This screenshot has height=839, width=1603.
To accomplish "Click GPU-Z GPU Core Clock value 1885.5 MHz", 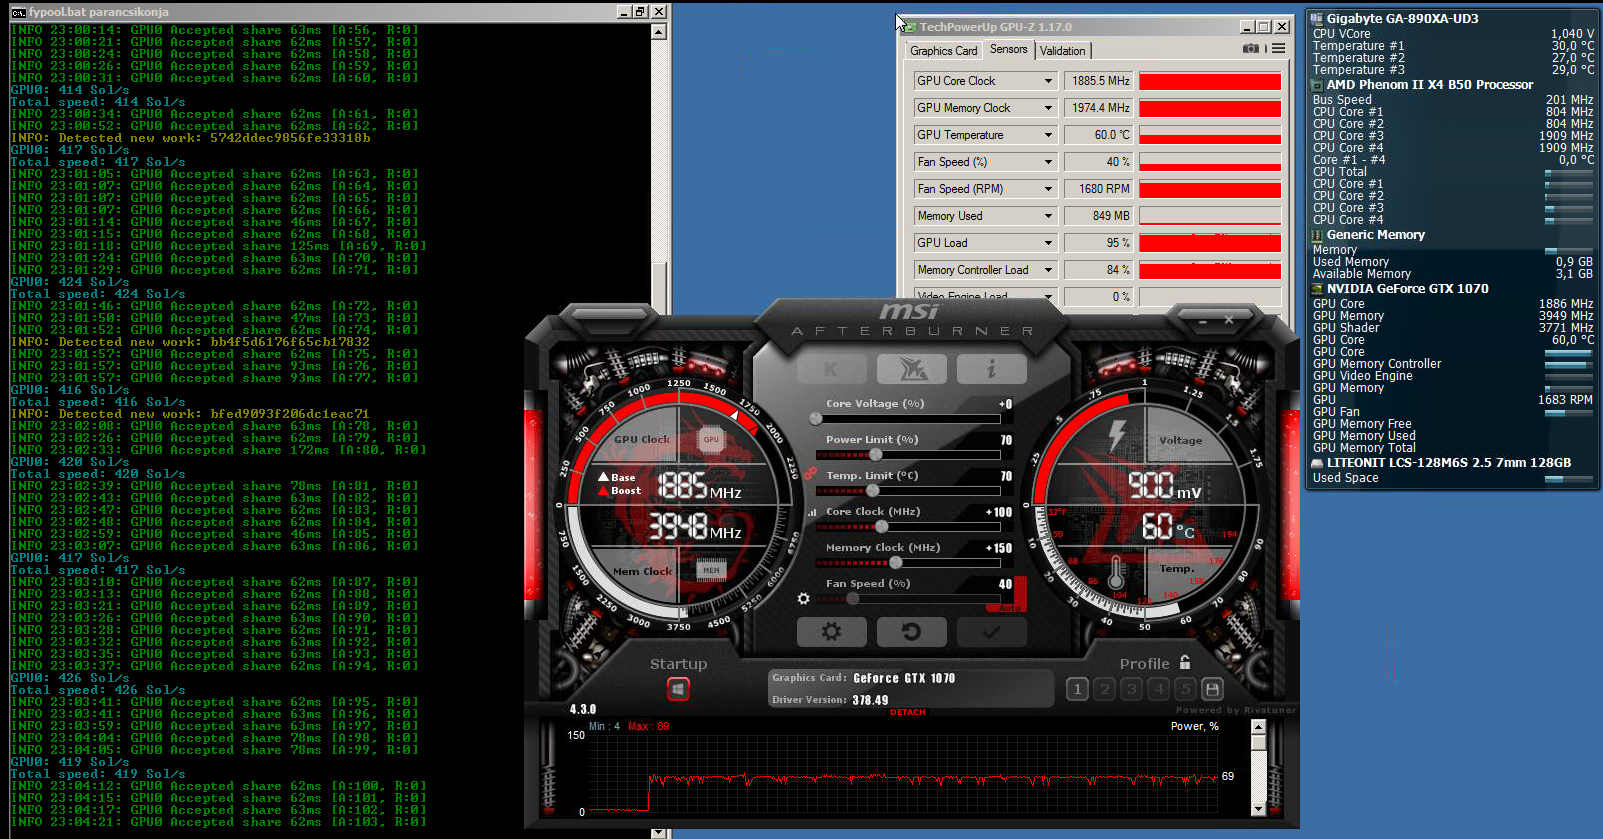I will (x=1099, y=81).
